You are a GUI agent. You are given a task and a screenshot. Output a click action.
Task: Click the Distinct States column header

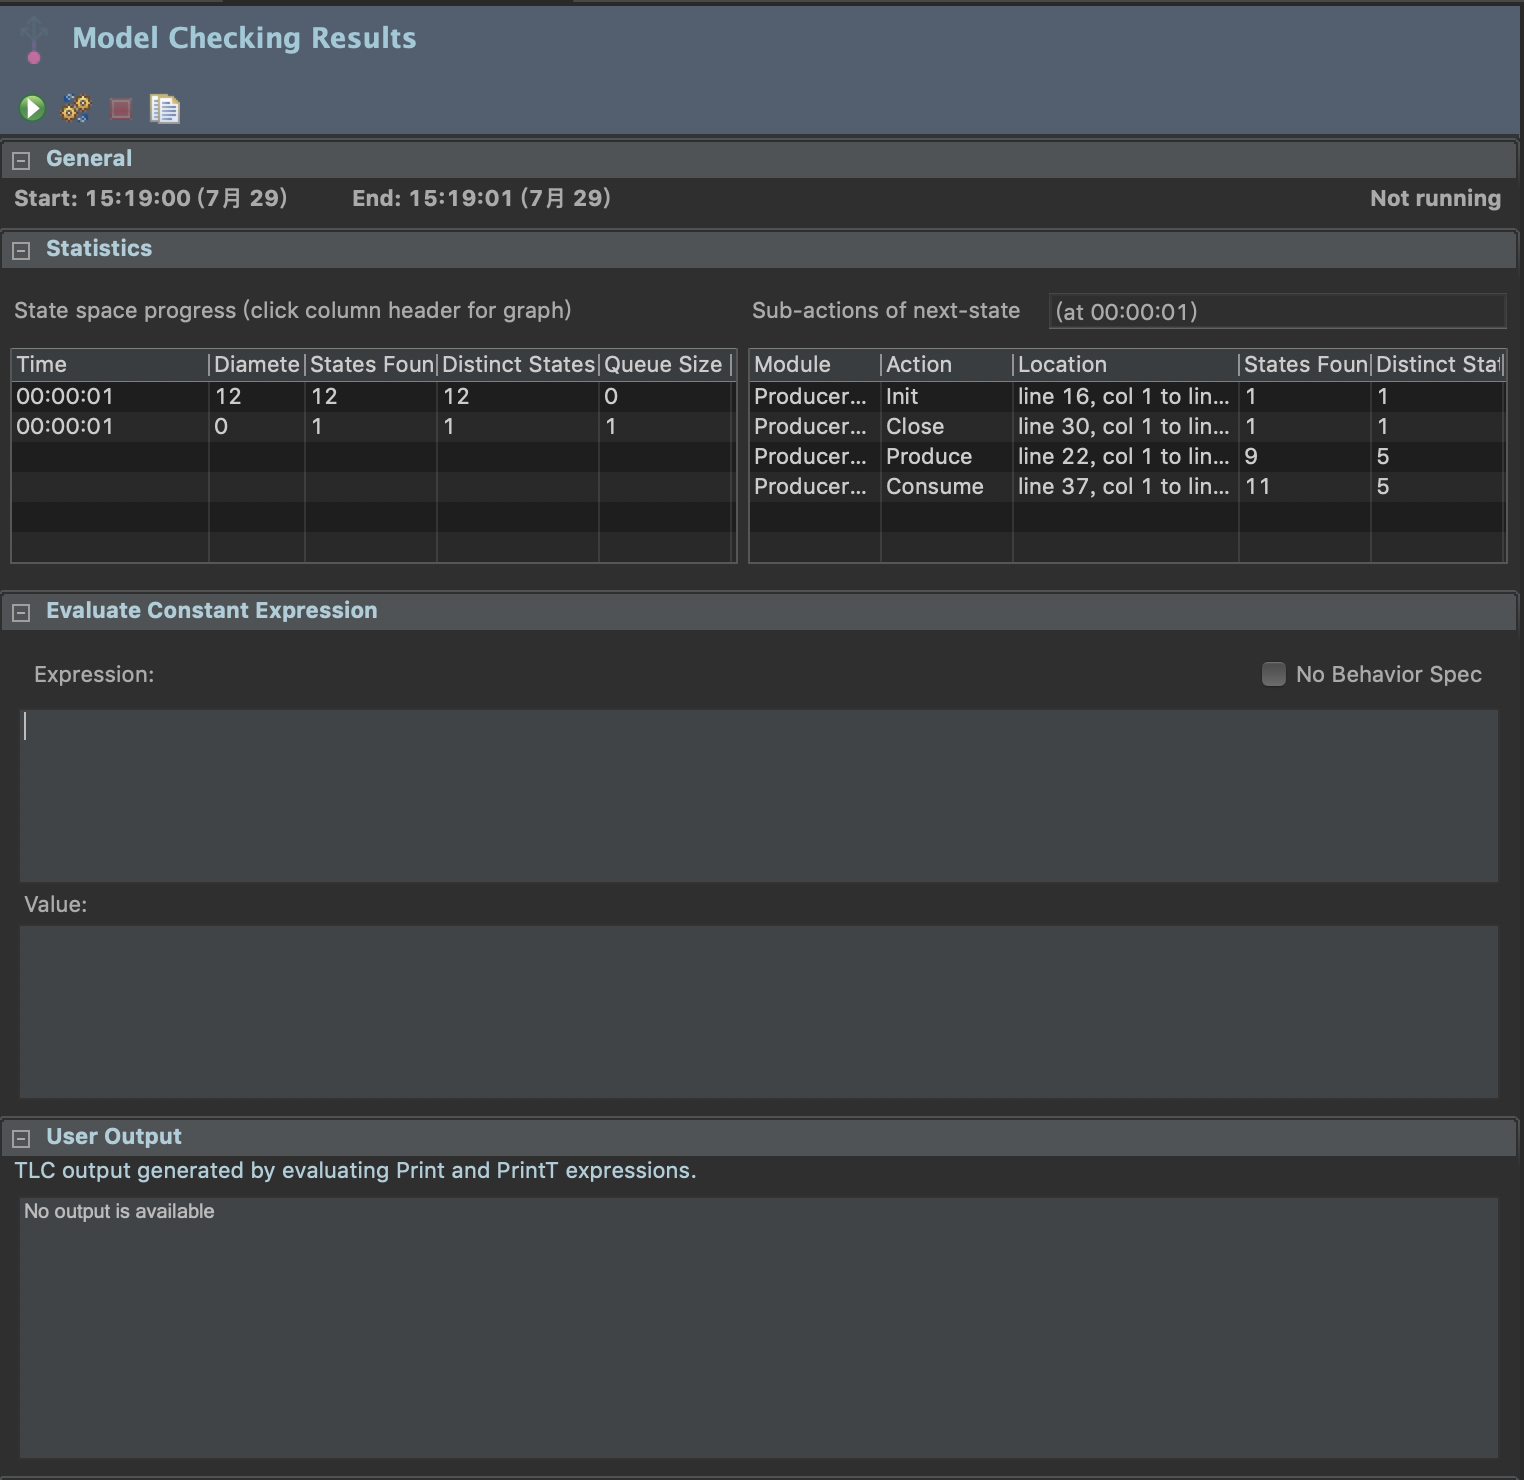518,364
